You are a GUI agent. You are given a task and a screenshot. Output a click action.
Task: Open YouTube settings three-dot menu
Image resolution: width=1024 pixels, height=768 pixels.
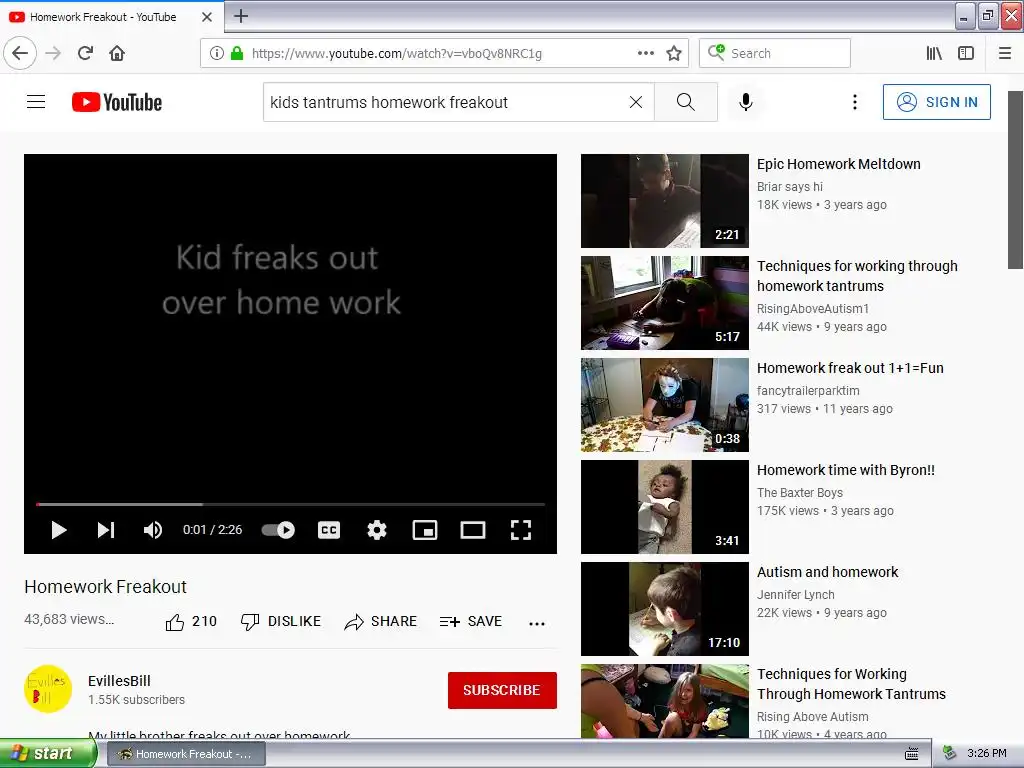pos(855,102)
